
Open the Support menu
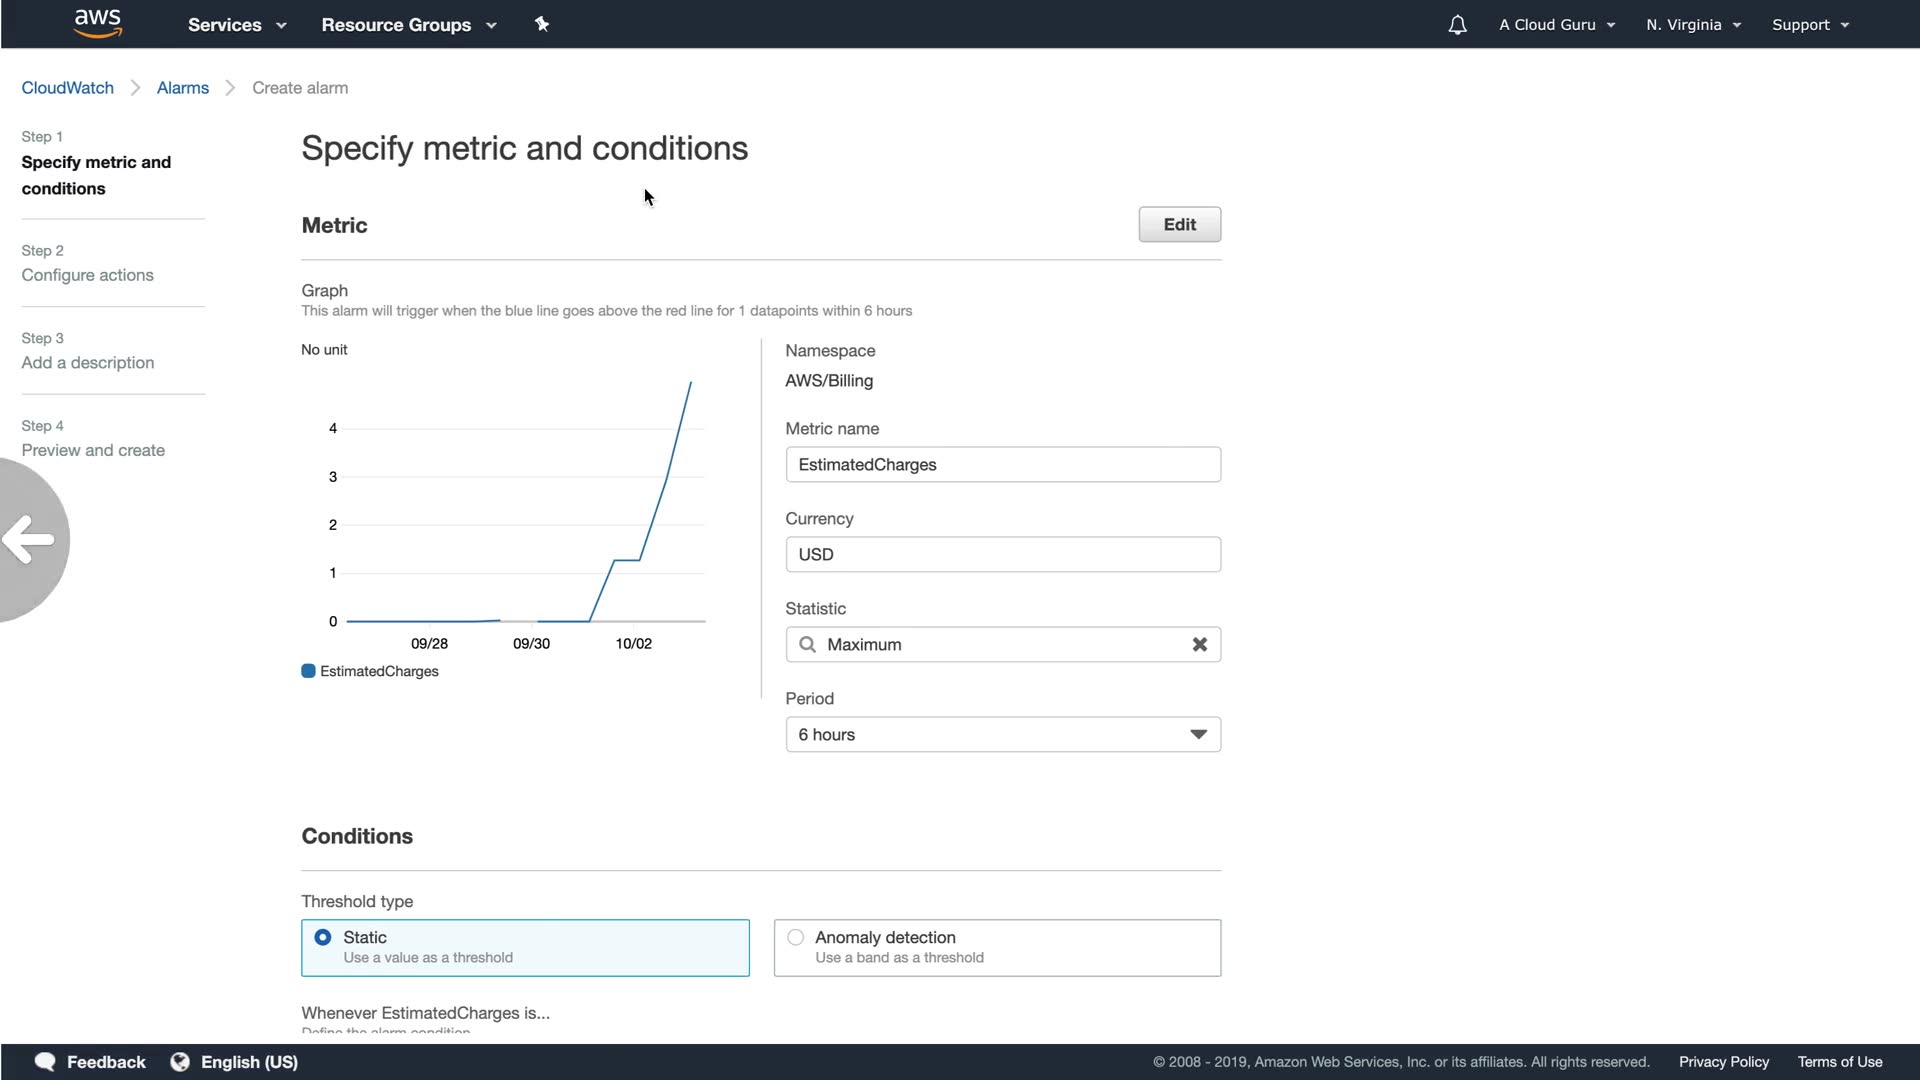[x=1810, y=25]
